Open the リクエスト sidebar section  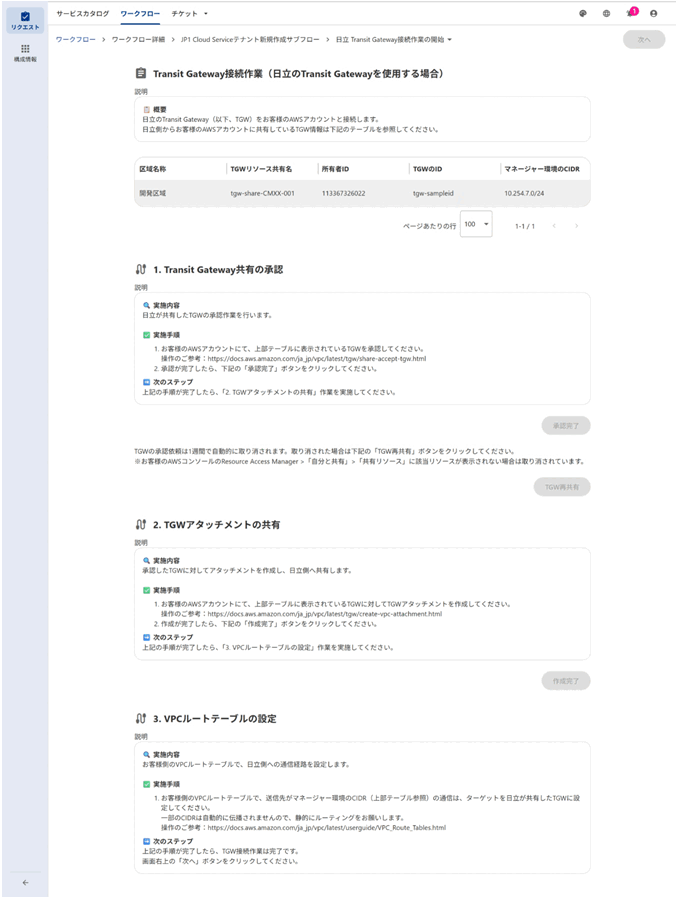coord(25,21)
